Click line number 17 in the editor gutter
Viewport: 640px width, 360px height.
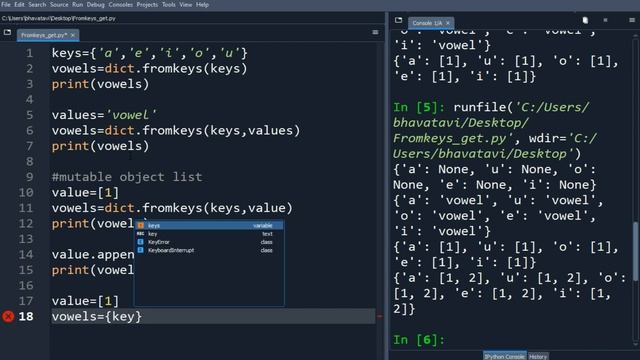[x=25, y=301]
